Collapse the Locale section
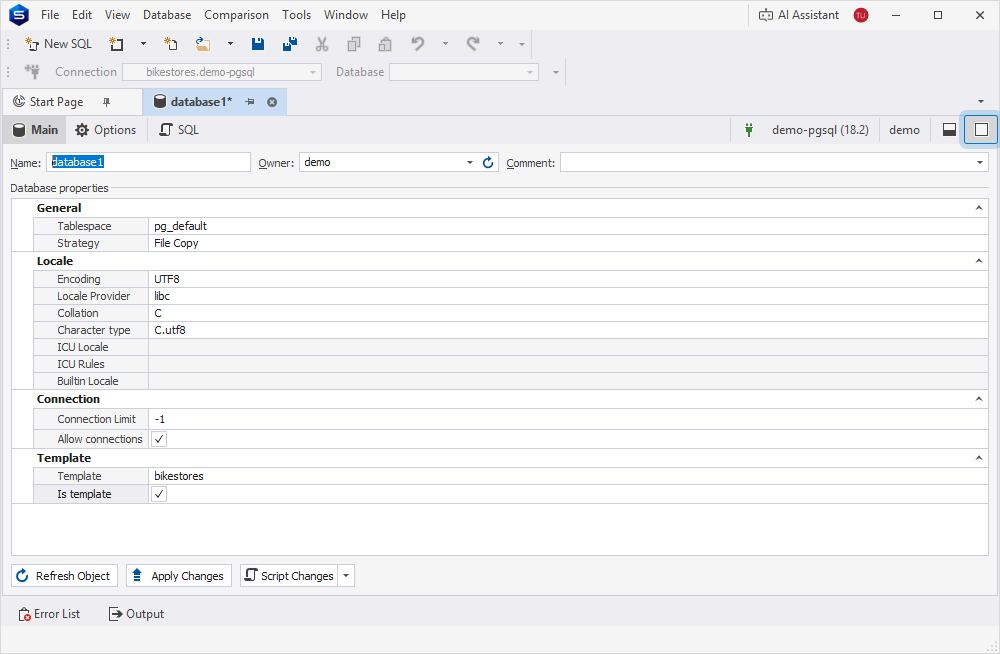Image resolution: width=1000 pixels, height=654 pixels. click(x=978, y=261)
